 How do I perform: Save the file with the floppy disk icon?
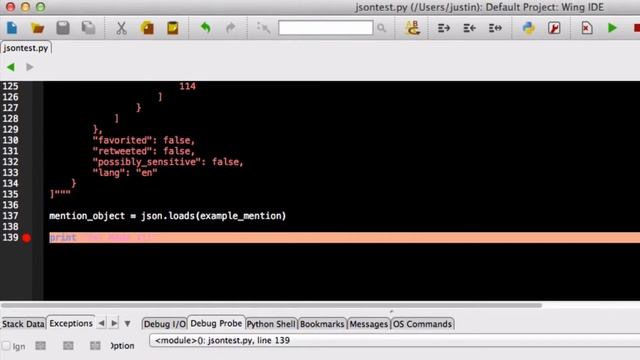coord(63,28)
